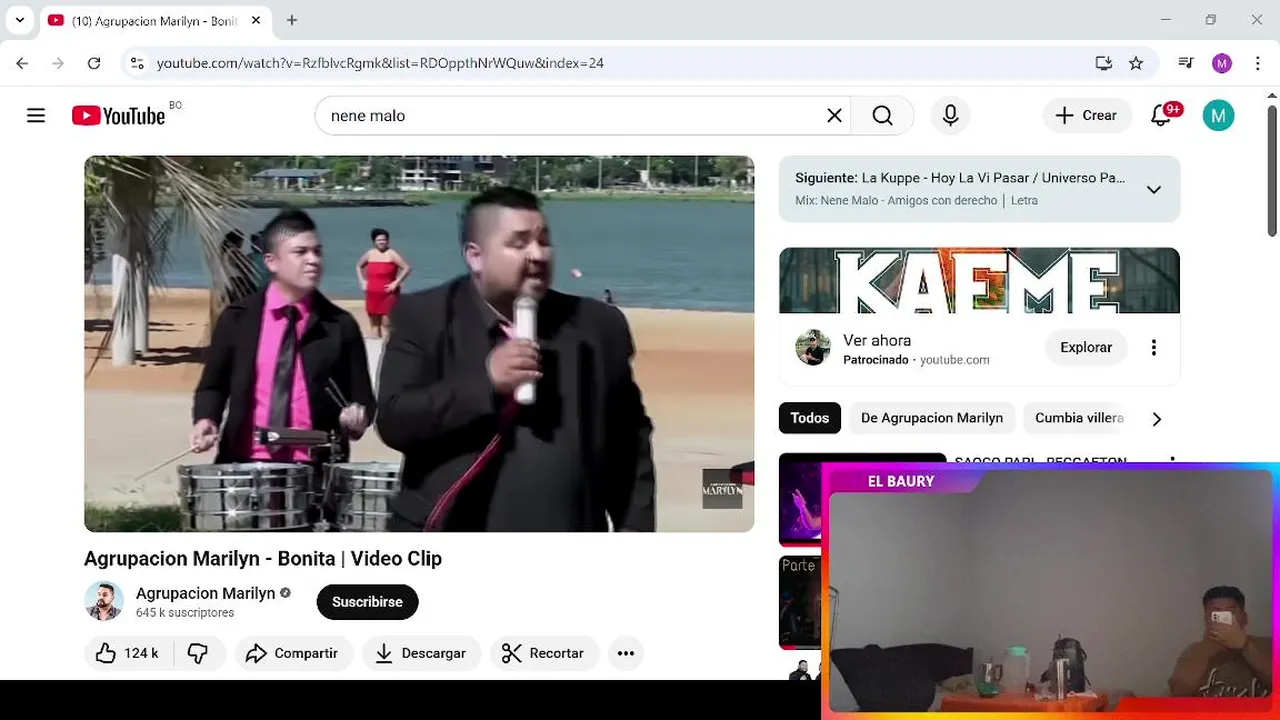Image resolution: width=1280 pixels, height=720 pixels.
Task: View site information icon in address bar
Action: tap(137, 63)
